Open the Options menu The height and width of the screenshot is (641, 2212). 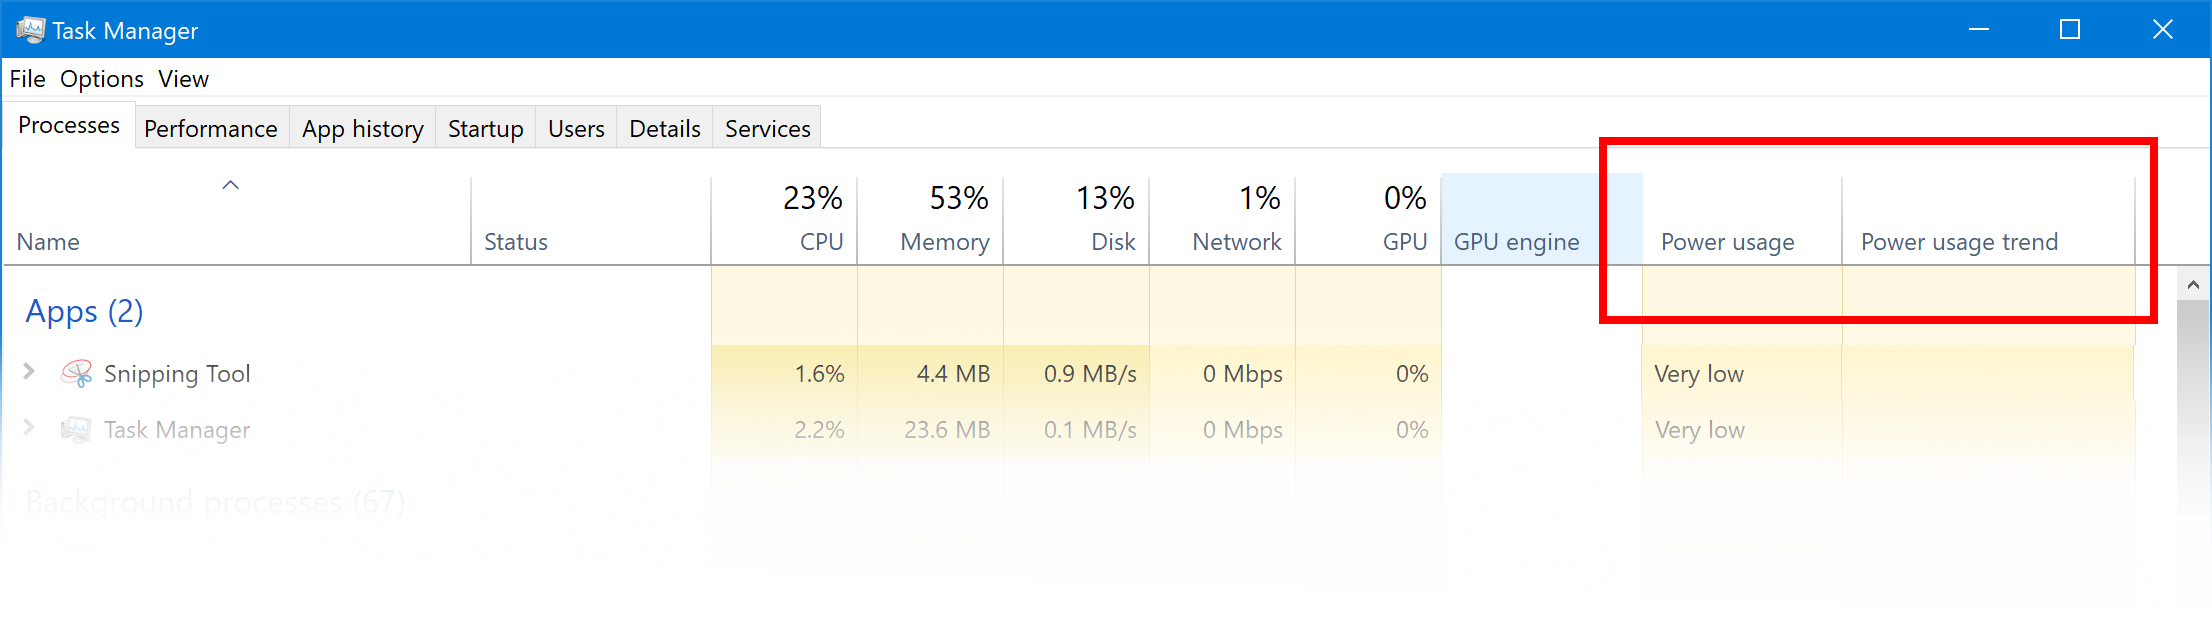pyautogui.click(x=102, y=79)
